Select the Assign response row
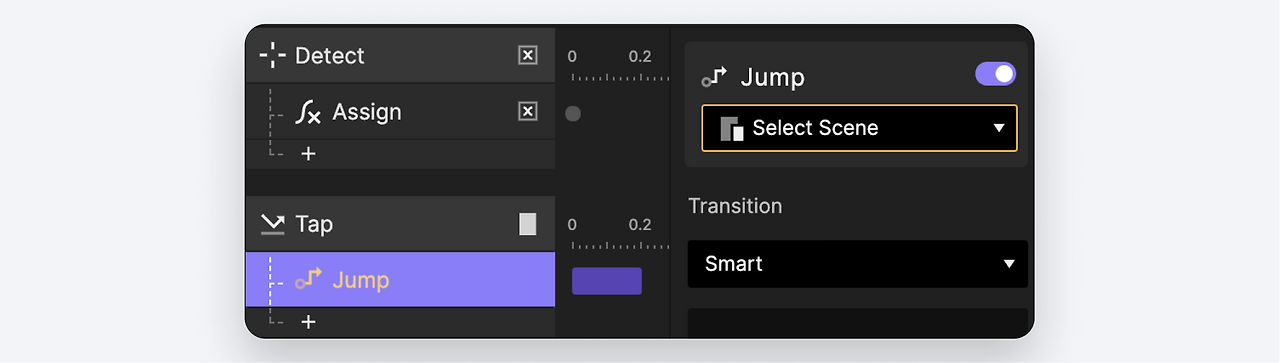The width and height of the screenshot is (1280, 363). point(400,112)
